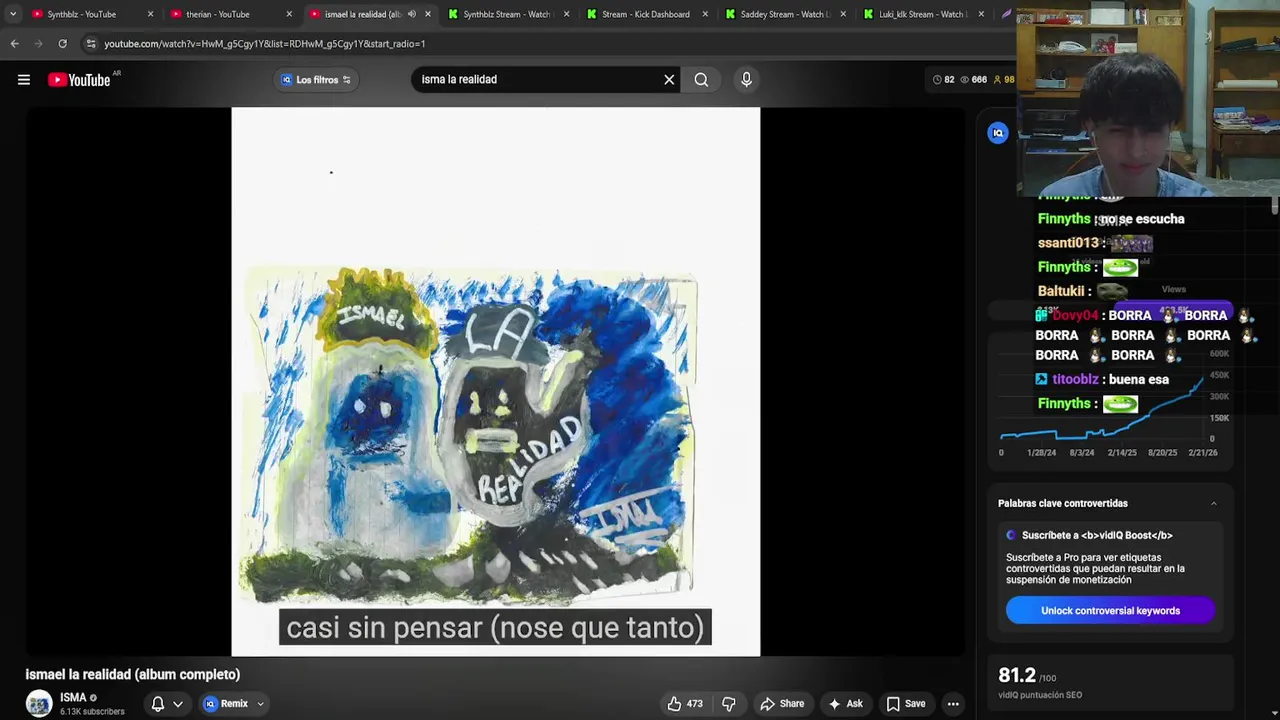Start voice search with microphone icon
The width and height of the screenshot is (1280, 720).
[746, 80]
